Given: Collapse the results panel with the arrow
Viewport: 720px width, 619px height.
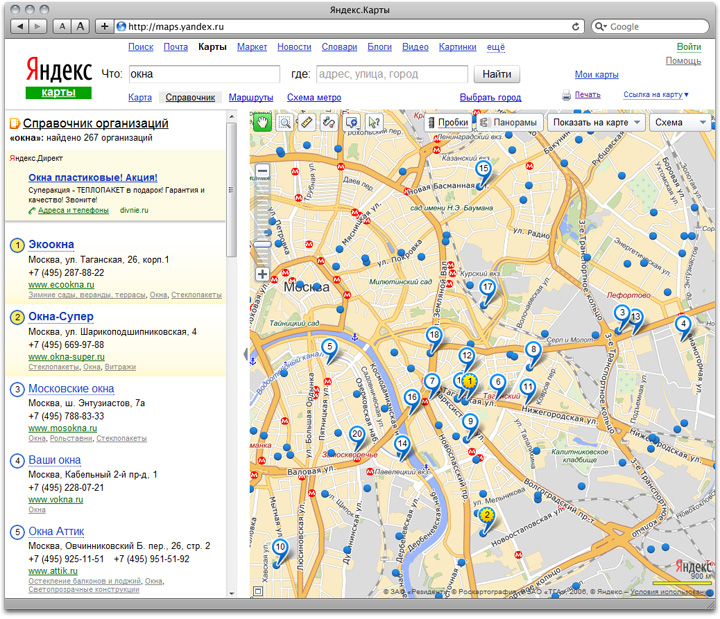Looking at the screenshot, I should point(245,355).
